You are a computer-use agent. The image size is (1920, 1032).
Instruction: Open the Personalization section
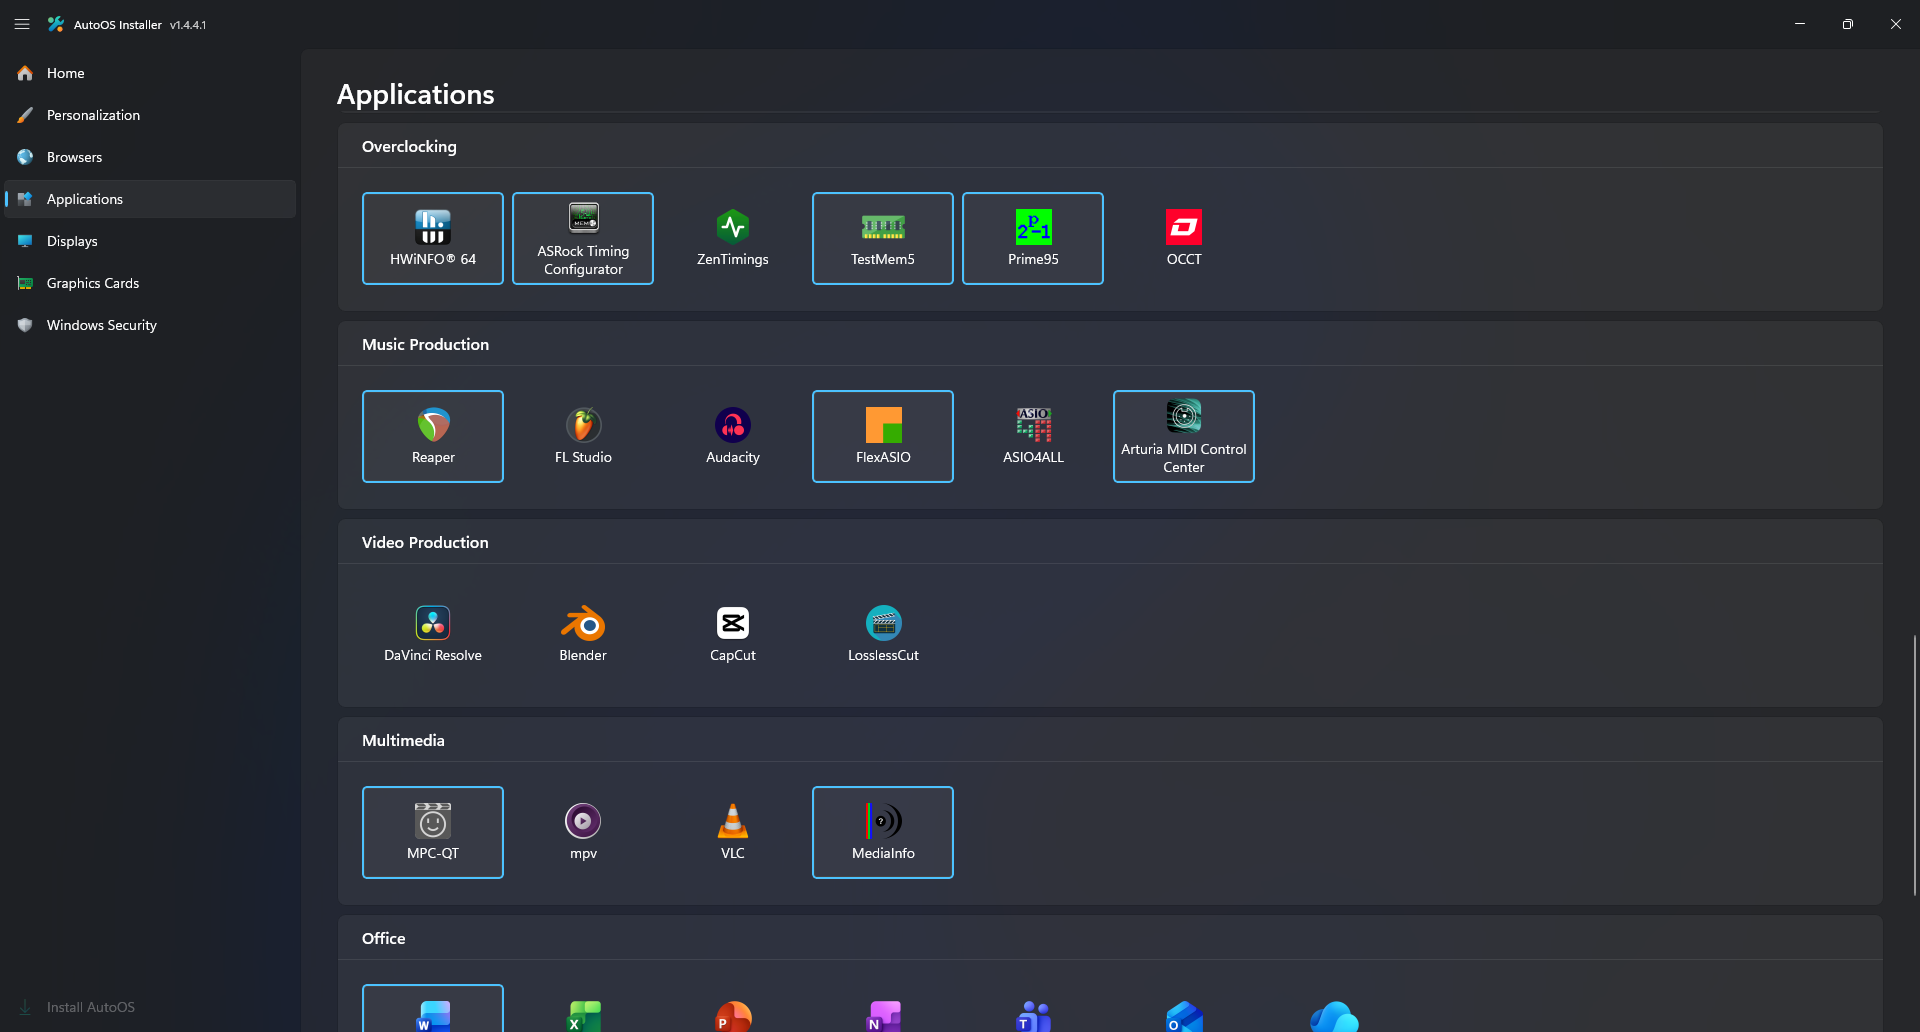150,115
